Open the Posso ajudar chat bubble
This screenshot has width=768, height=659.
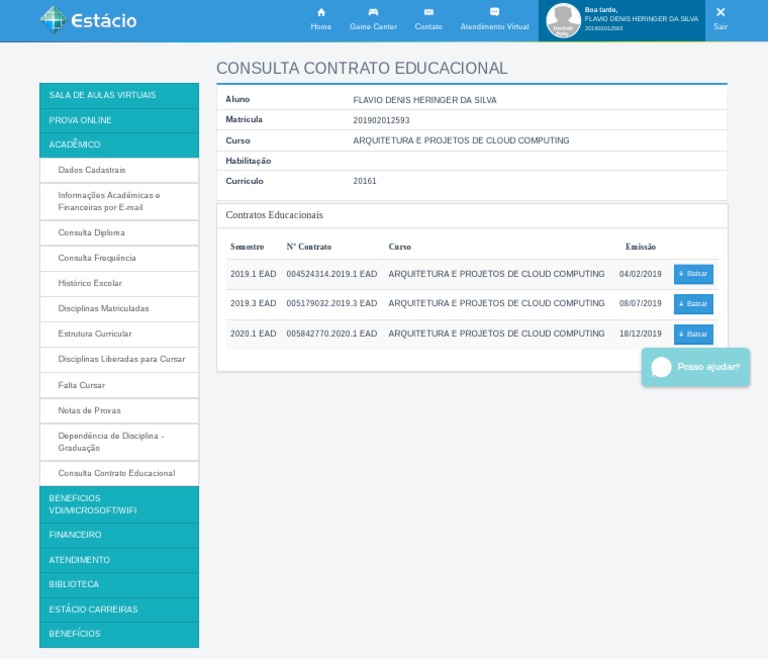(696, 367)
